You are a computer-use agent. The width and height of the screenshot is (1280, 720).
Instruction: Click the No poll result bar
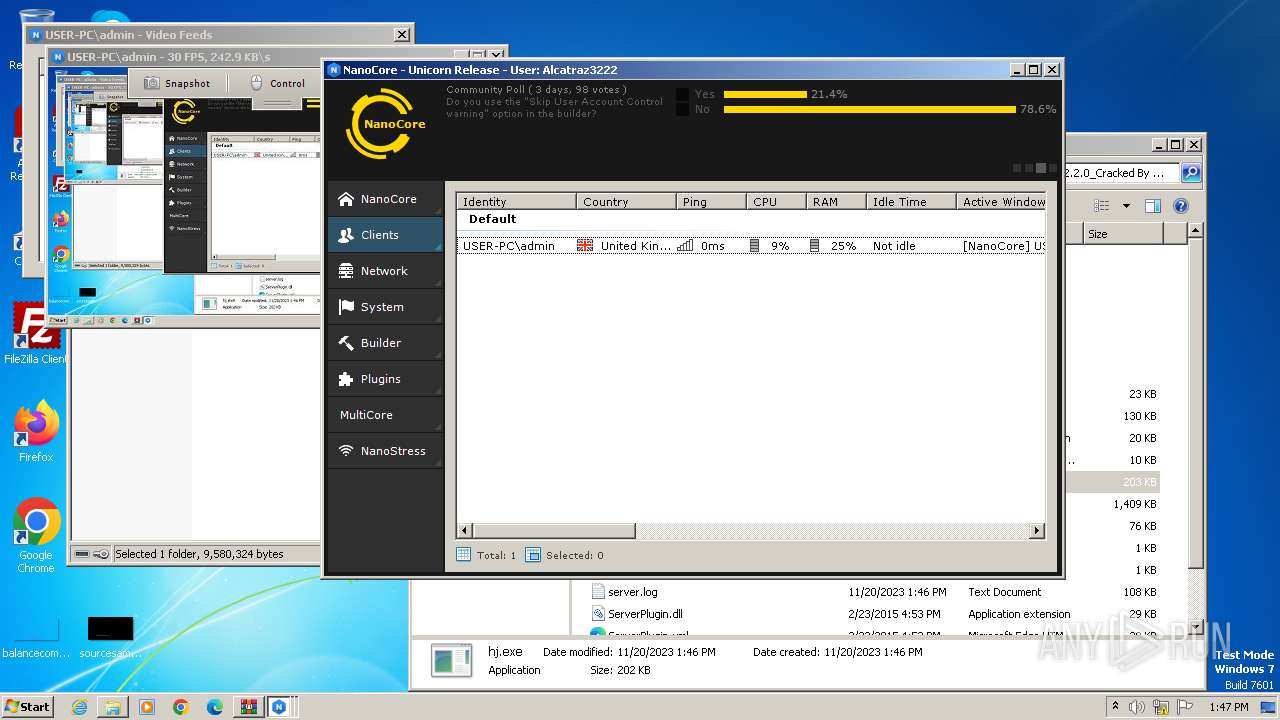pyautogui.click(x=870, y=109)
